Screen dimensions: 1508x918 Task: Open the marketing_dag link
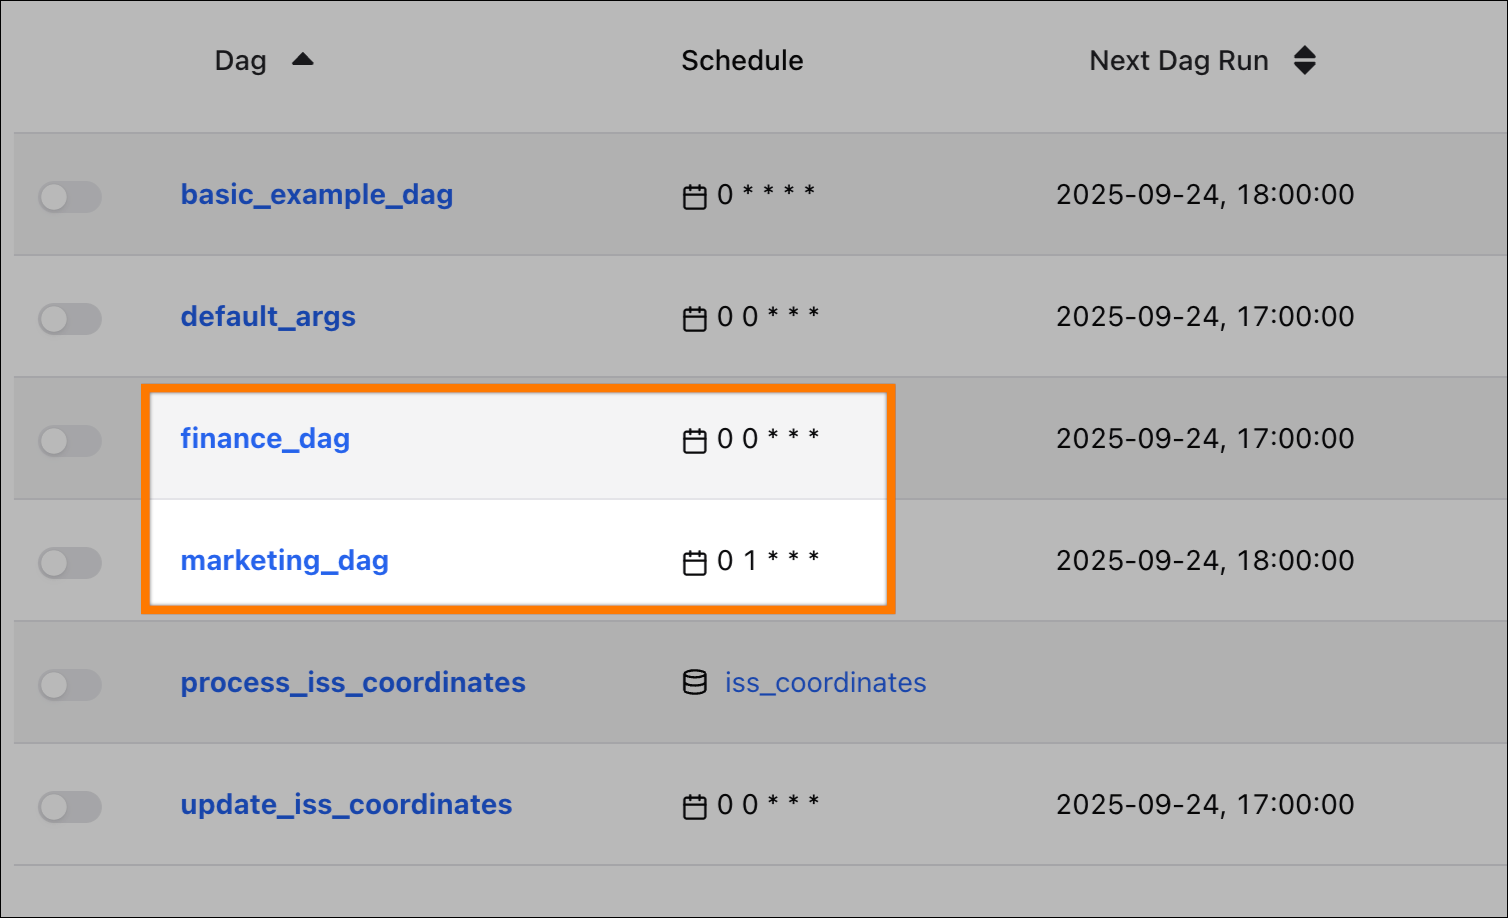(284, 560)
